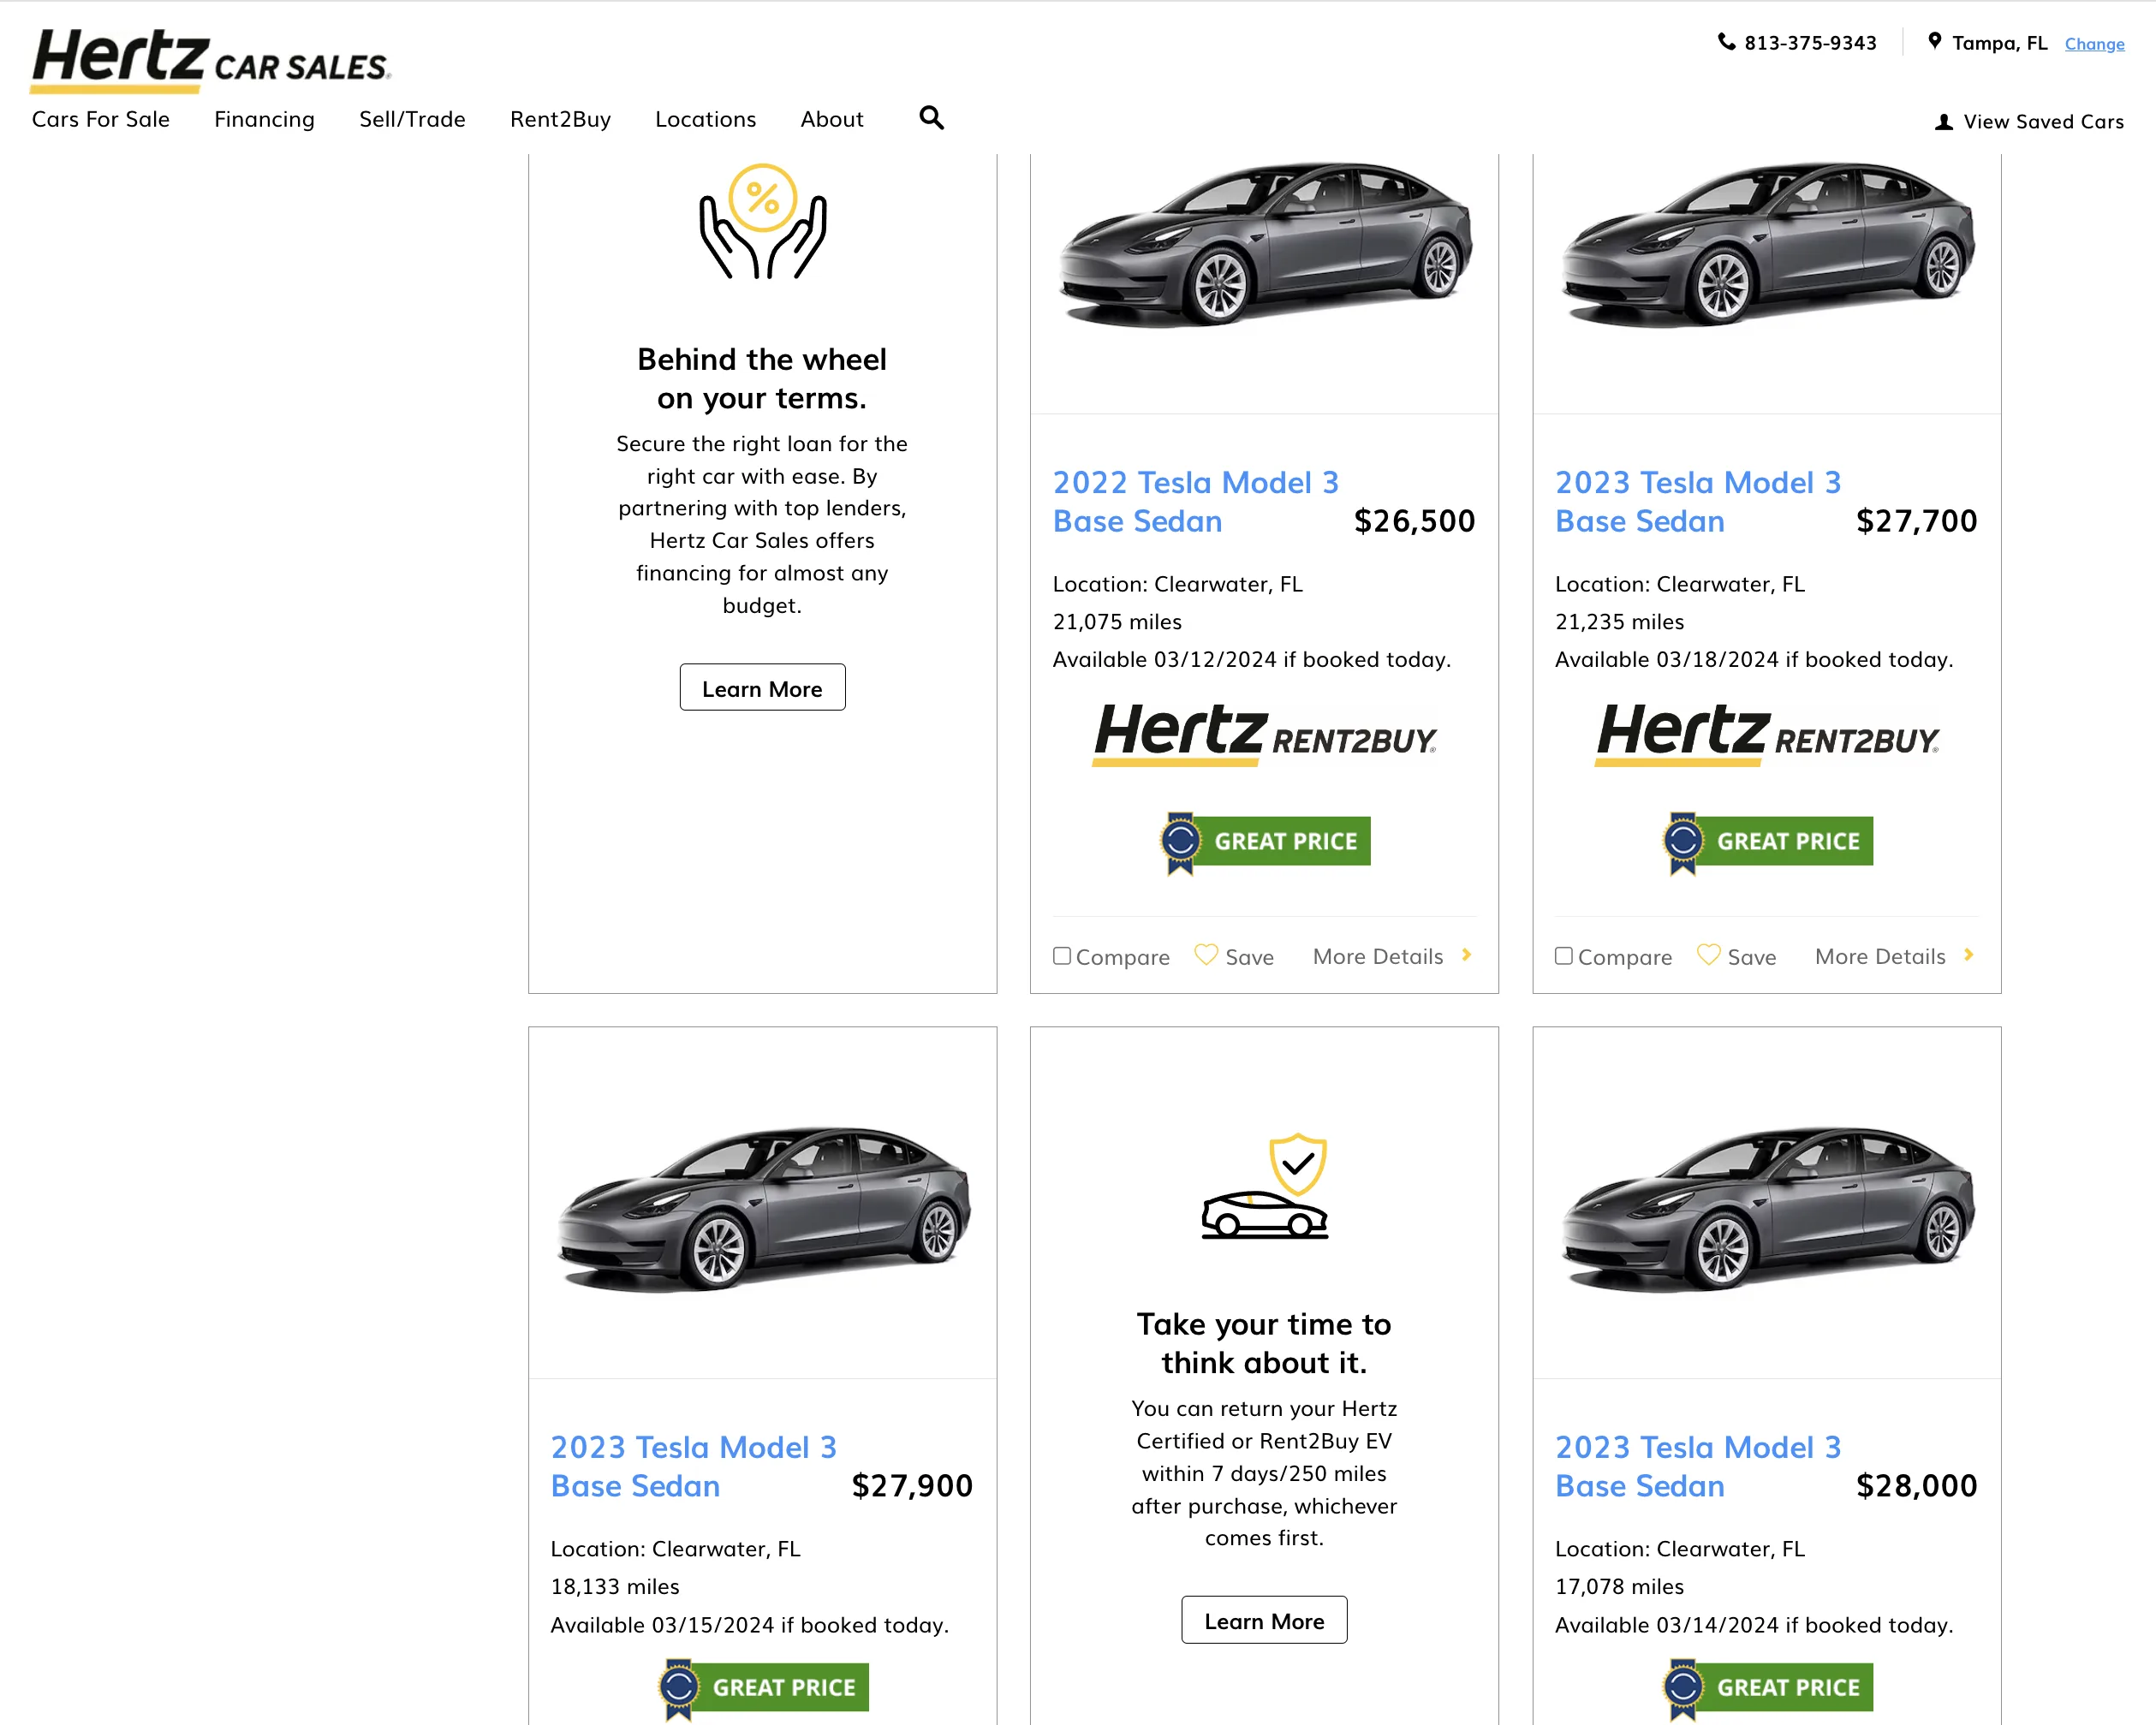Click the Great Price badge on the $27,900 Tesla
2156x1725 pixels.
tap(763, 1688)
